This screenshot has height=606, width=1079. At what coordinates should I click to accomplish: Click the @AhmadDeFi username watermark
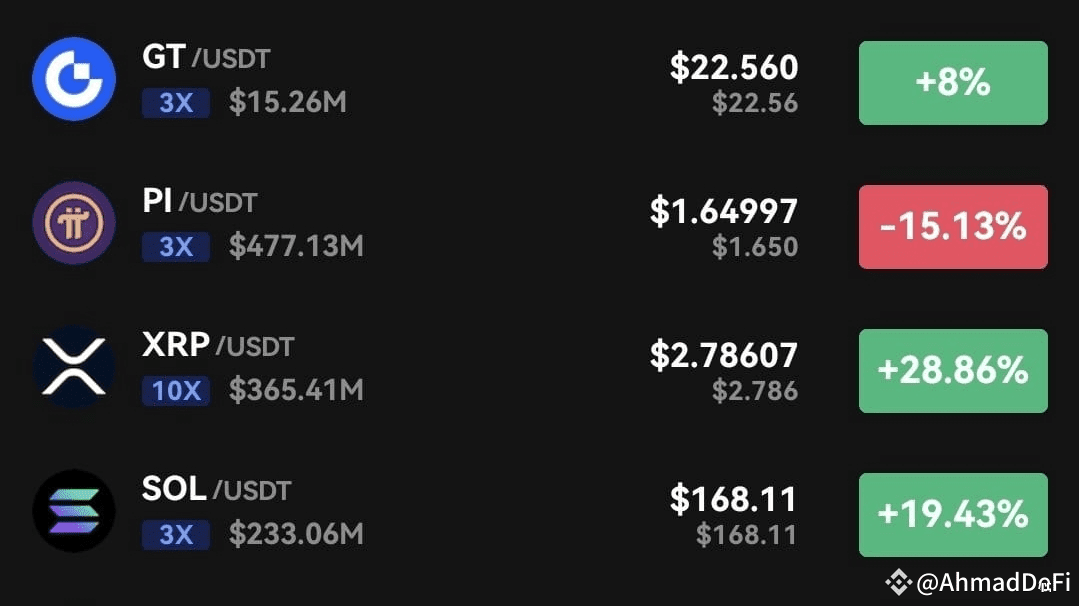pyautogui.click(x=993, y=582)
